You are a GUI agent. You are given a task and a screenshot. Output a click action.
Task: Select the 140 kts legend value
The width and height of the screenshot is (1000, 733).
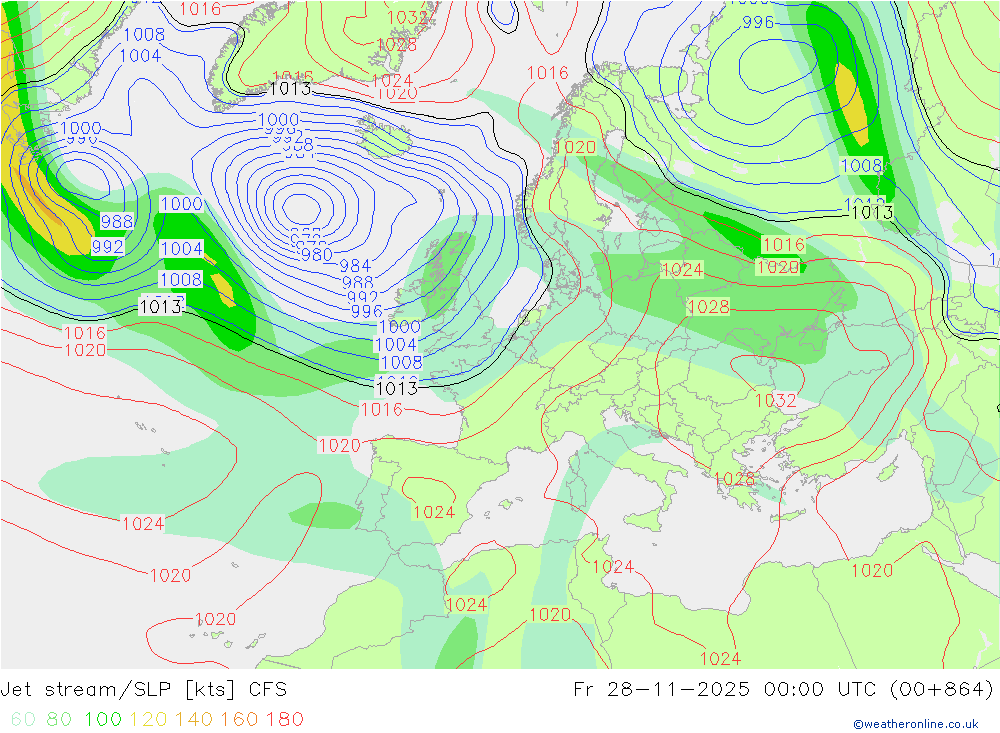point(194,719)
